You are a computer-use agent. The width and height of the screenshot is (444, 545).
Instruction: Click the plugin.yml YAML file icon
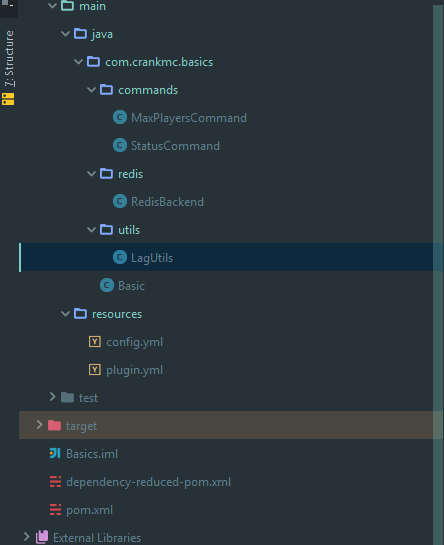click(x=95, y=369)
